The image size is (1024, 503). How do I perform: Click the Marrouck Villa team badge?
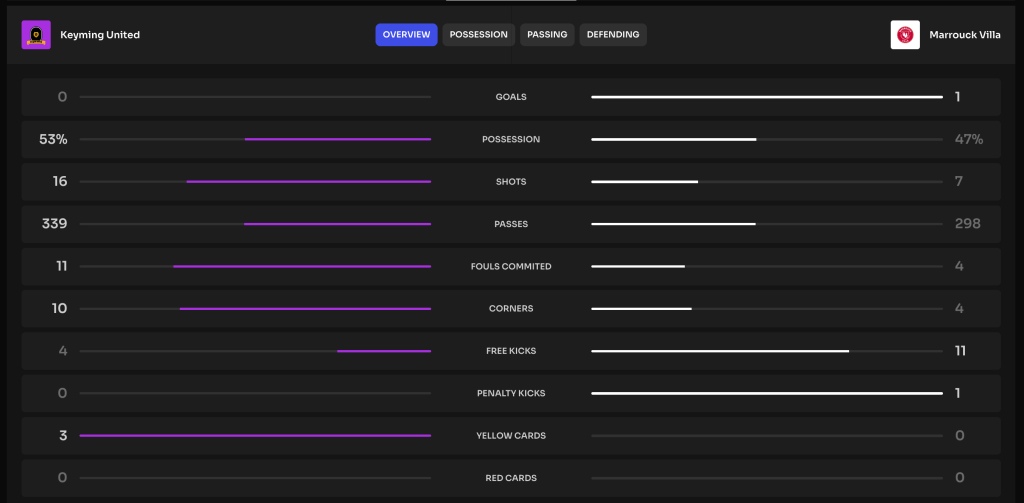coord(905,35)
